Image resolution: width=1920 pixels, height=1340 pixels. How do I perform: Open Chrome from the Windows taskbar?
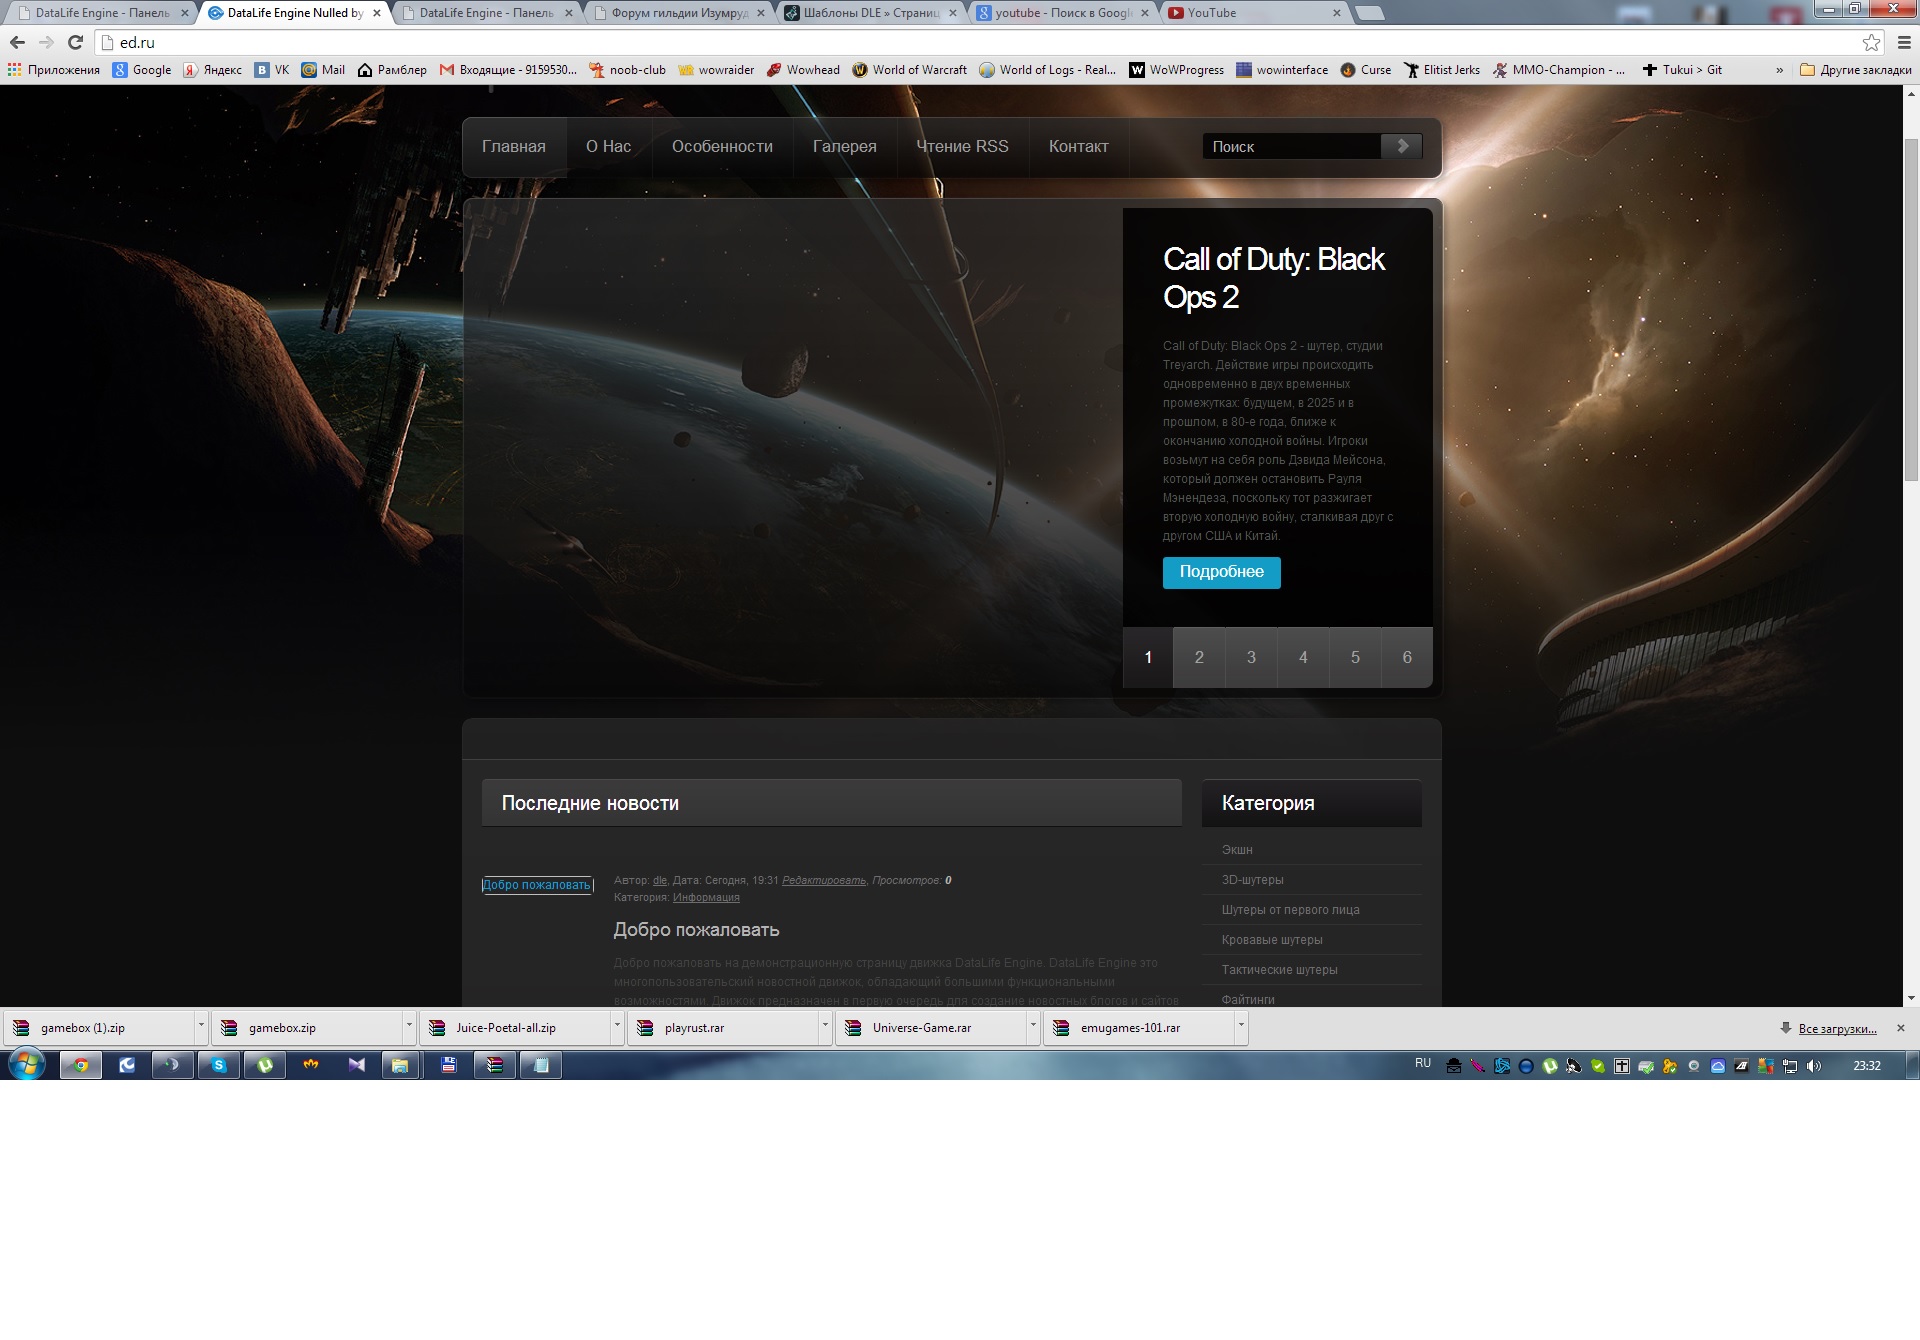81,1065
